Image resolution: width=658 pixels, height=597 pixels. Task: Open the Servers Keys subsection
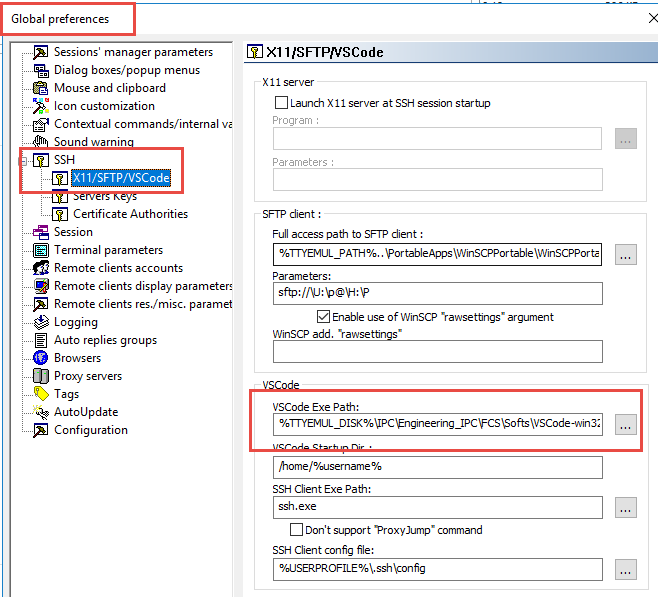[105, 196]
